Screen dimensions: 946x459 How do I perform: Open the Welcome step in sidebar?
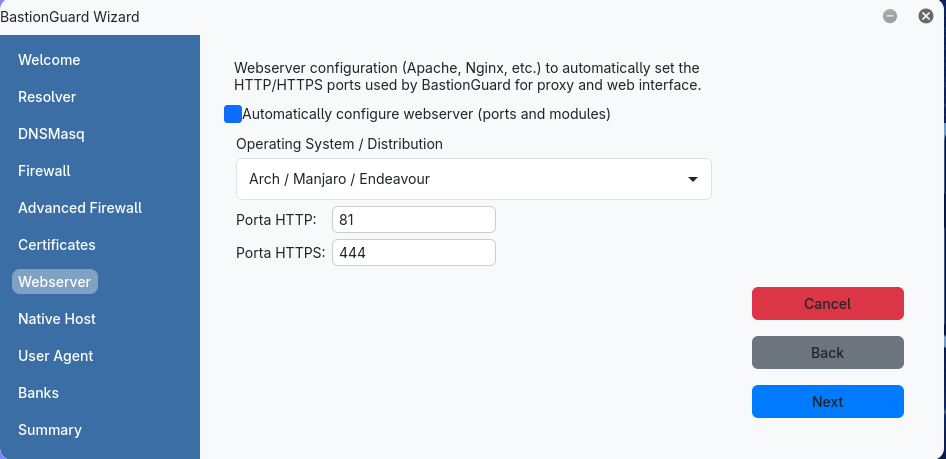point(49,60)
